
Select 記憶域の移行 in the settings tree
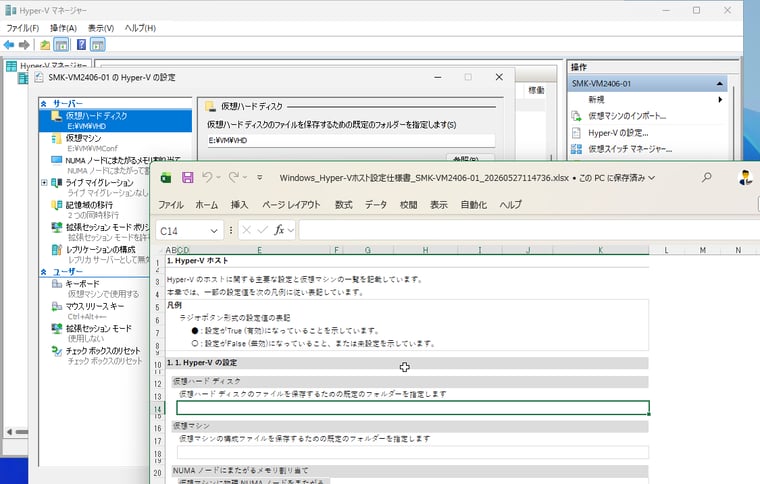click(89, 205)
